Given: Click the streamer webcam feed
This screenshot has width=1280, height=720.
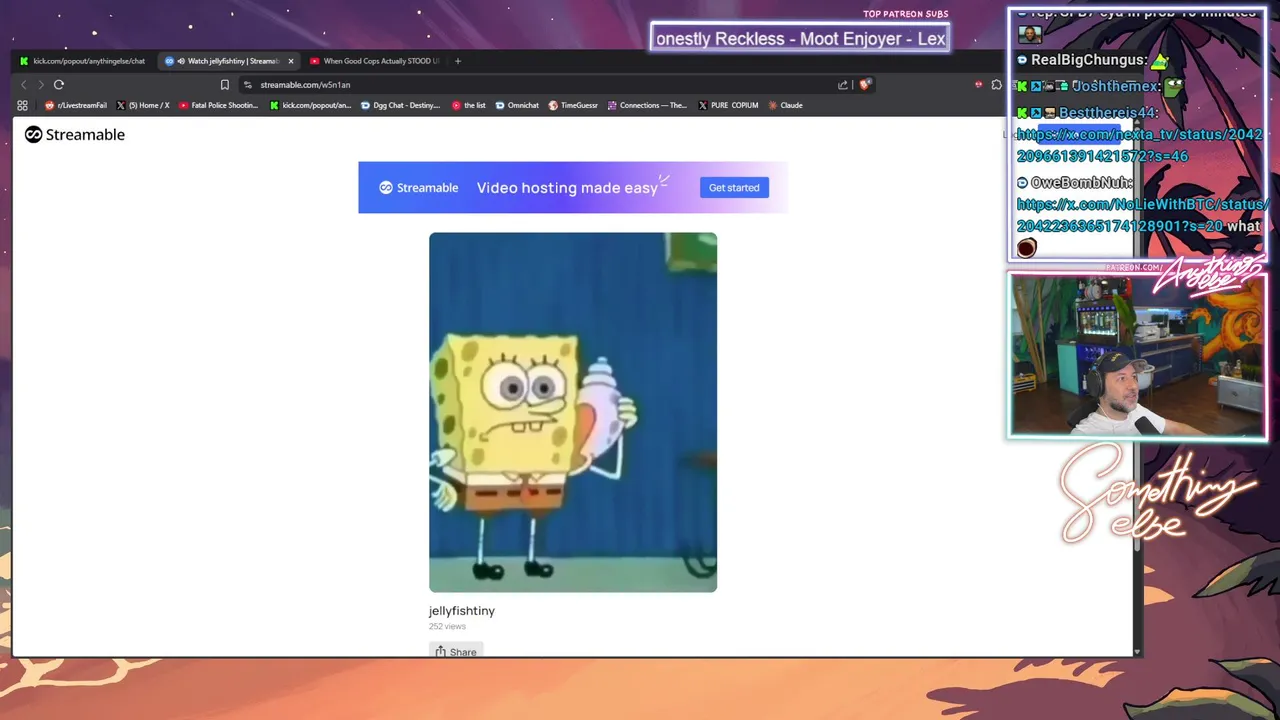Looking at the screenshot, I should [x=1138, y=356].
